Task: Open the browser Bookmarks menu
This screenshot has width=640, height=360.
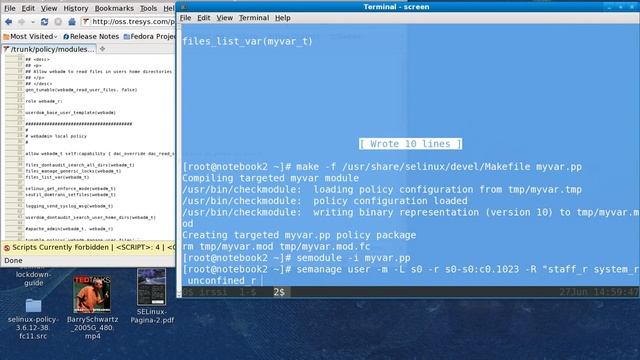Action: (x=114, y=8)
